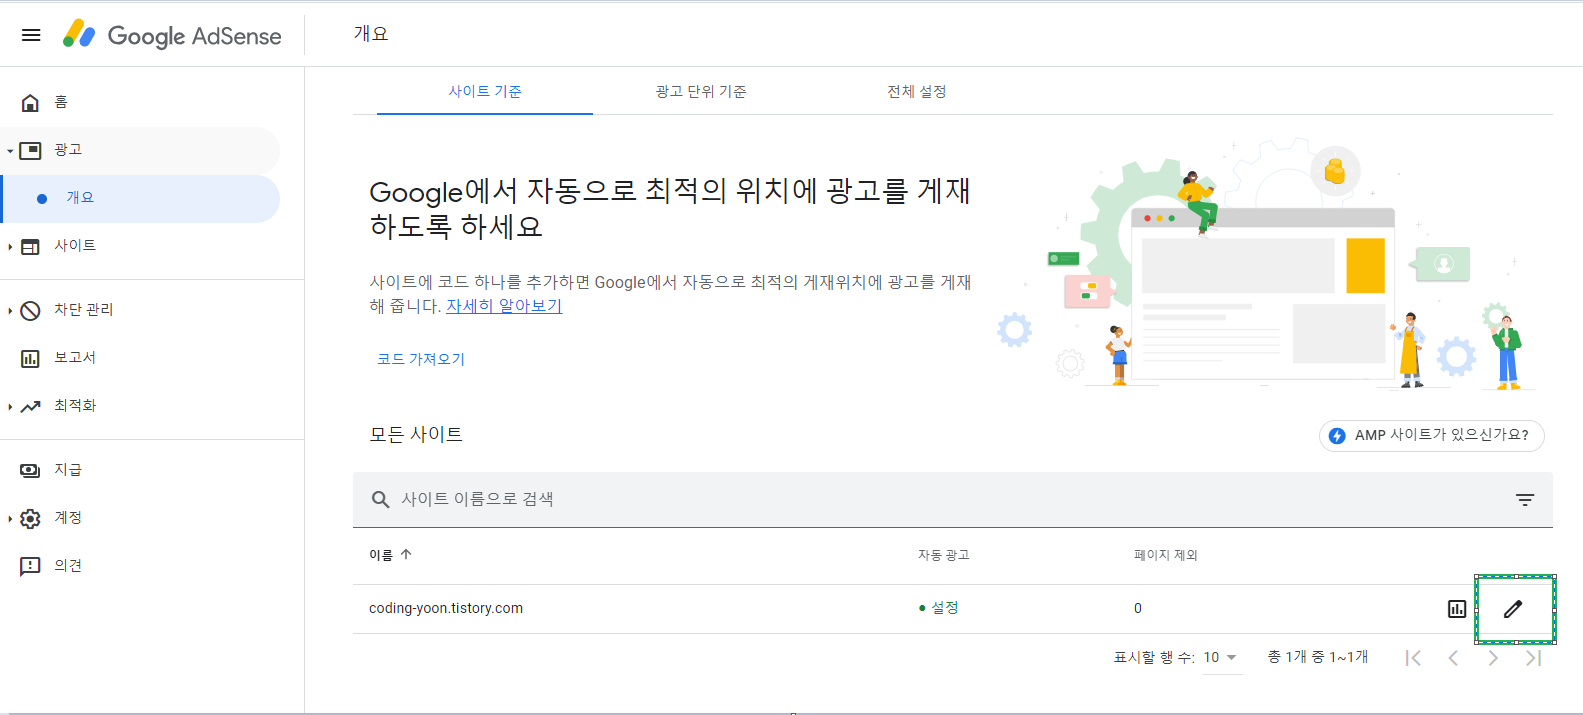Viewport: 1583px width, 715px height.
Task: Click the 지급 payments icon
Action: pos(31,470)
